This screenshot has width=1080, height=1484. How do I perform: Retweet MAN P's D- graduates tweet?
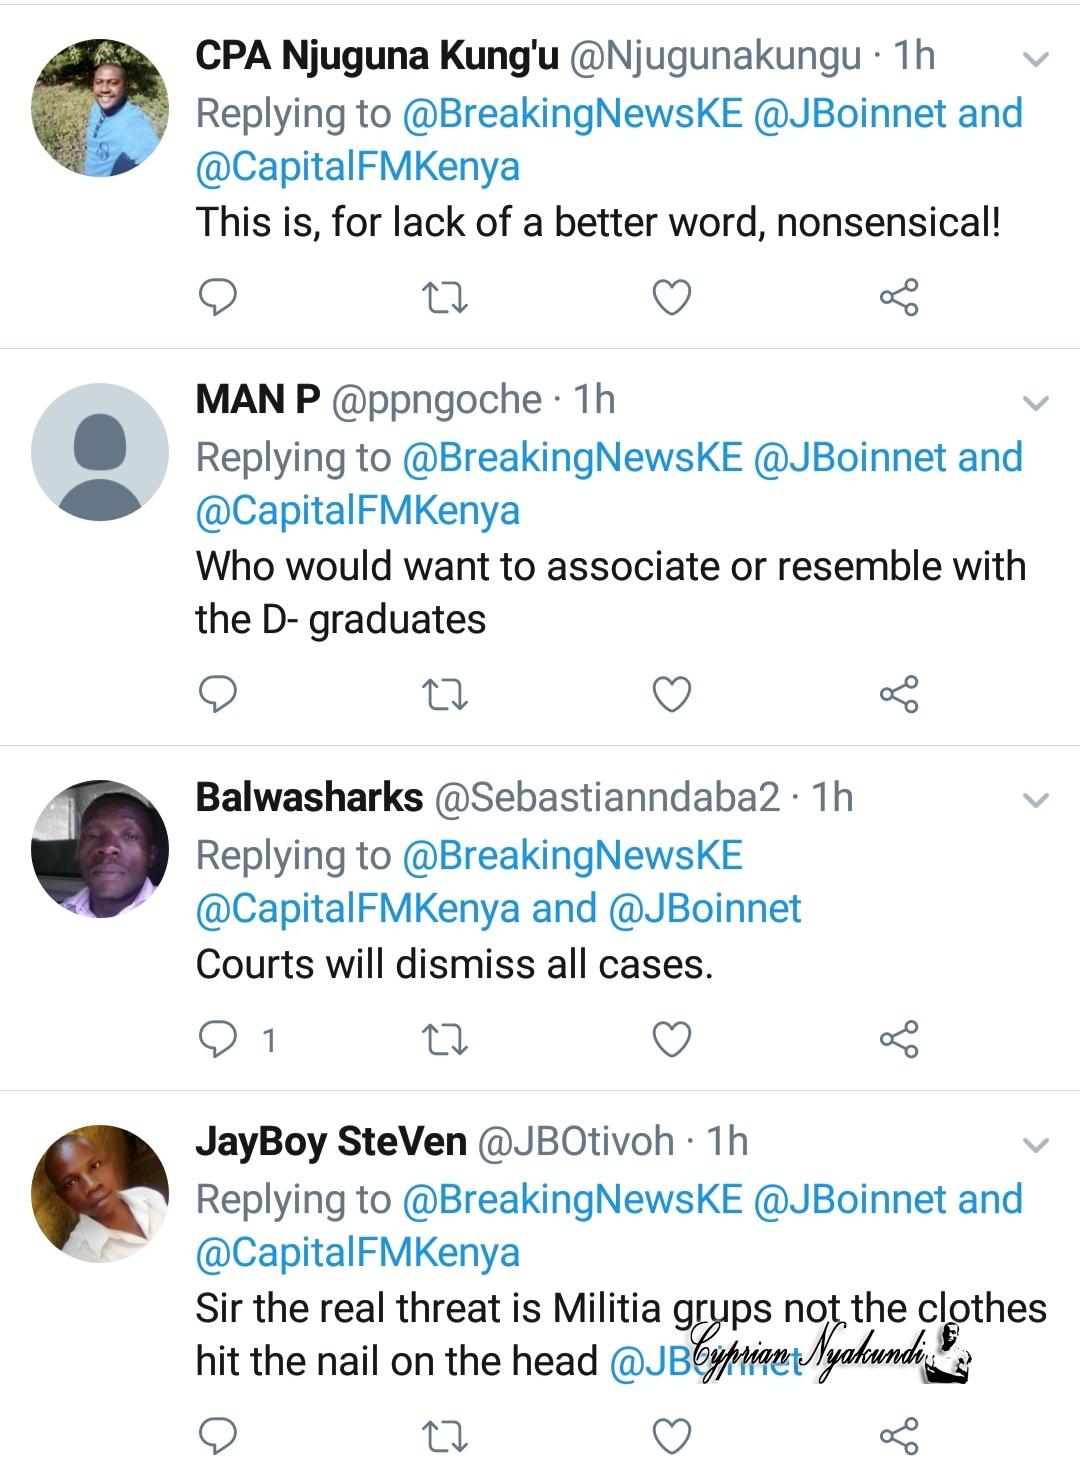click(x=445, y=694)
